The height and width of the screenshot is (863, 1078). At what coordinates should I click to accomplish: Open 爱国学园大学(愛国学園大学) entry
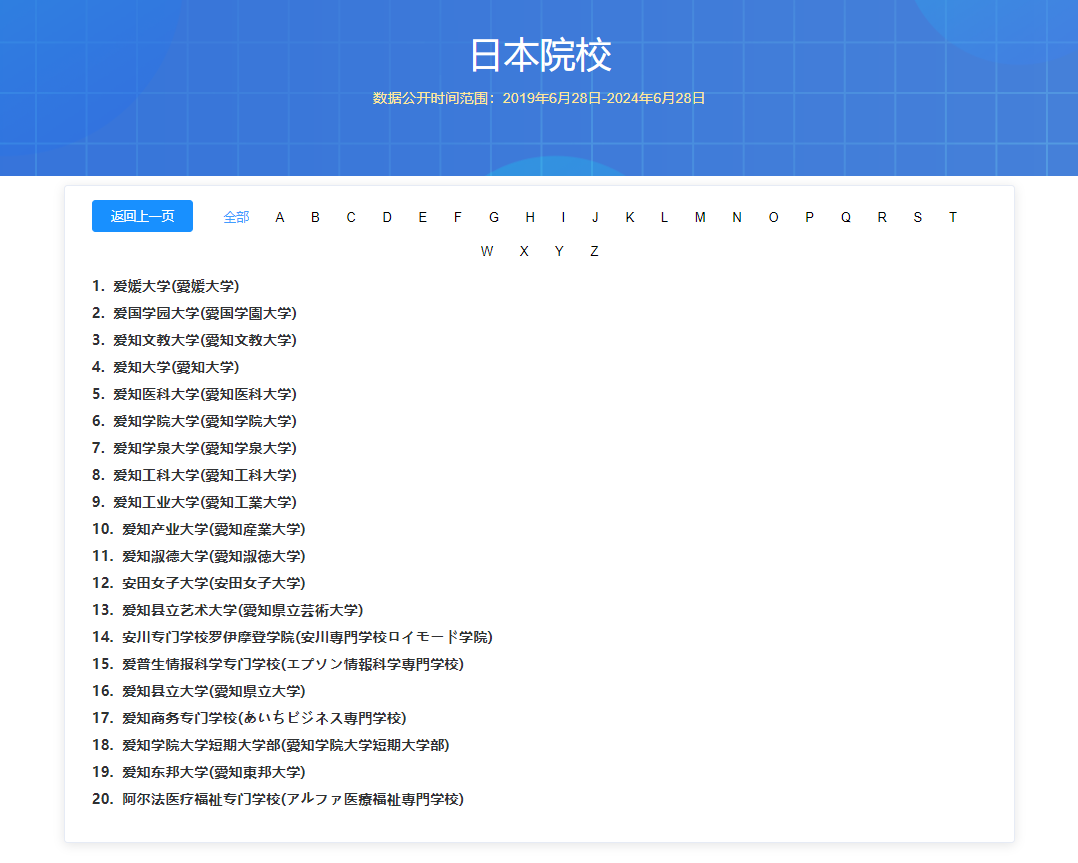coord(205,313)
